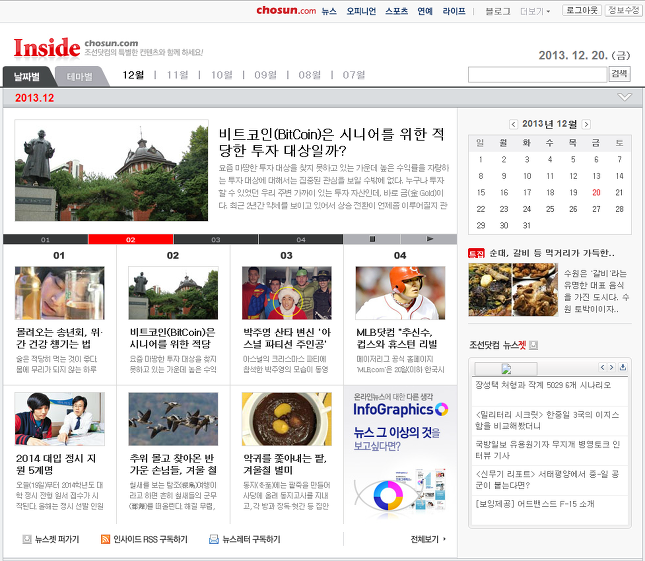The image size is (645, 561).
Task: Click the 인사이드 RSS 구독하기 link
Action: tap(144, 539)
